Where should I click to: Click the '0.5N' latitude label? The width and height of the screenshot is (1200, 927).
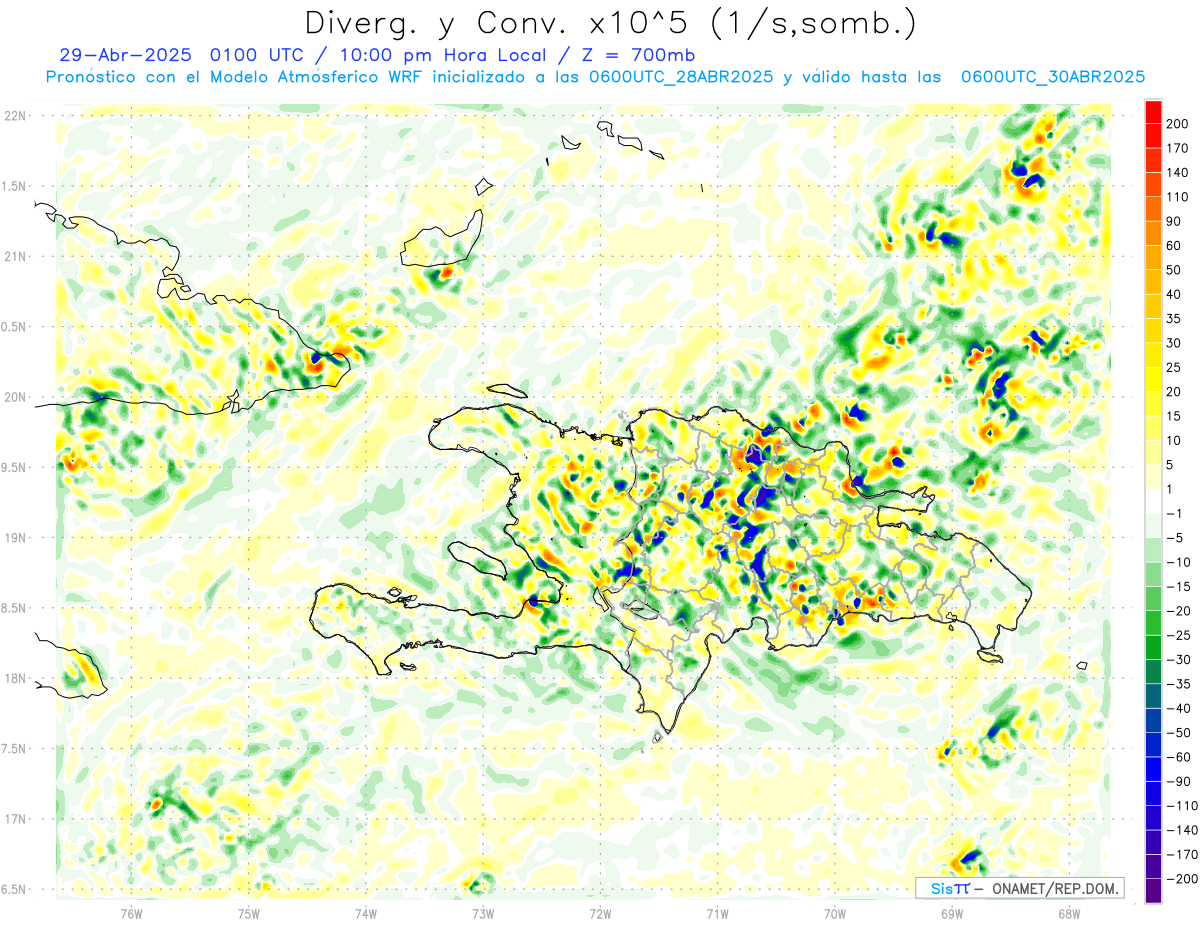[14, 327]
